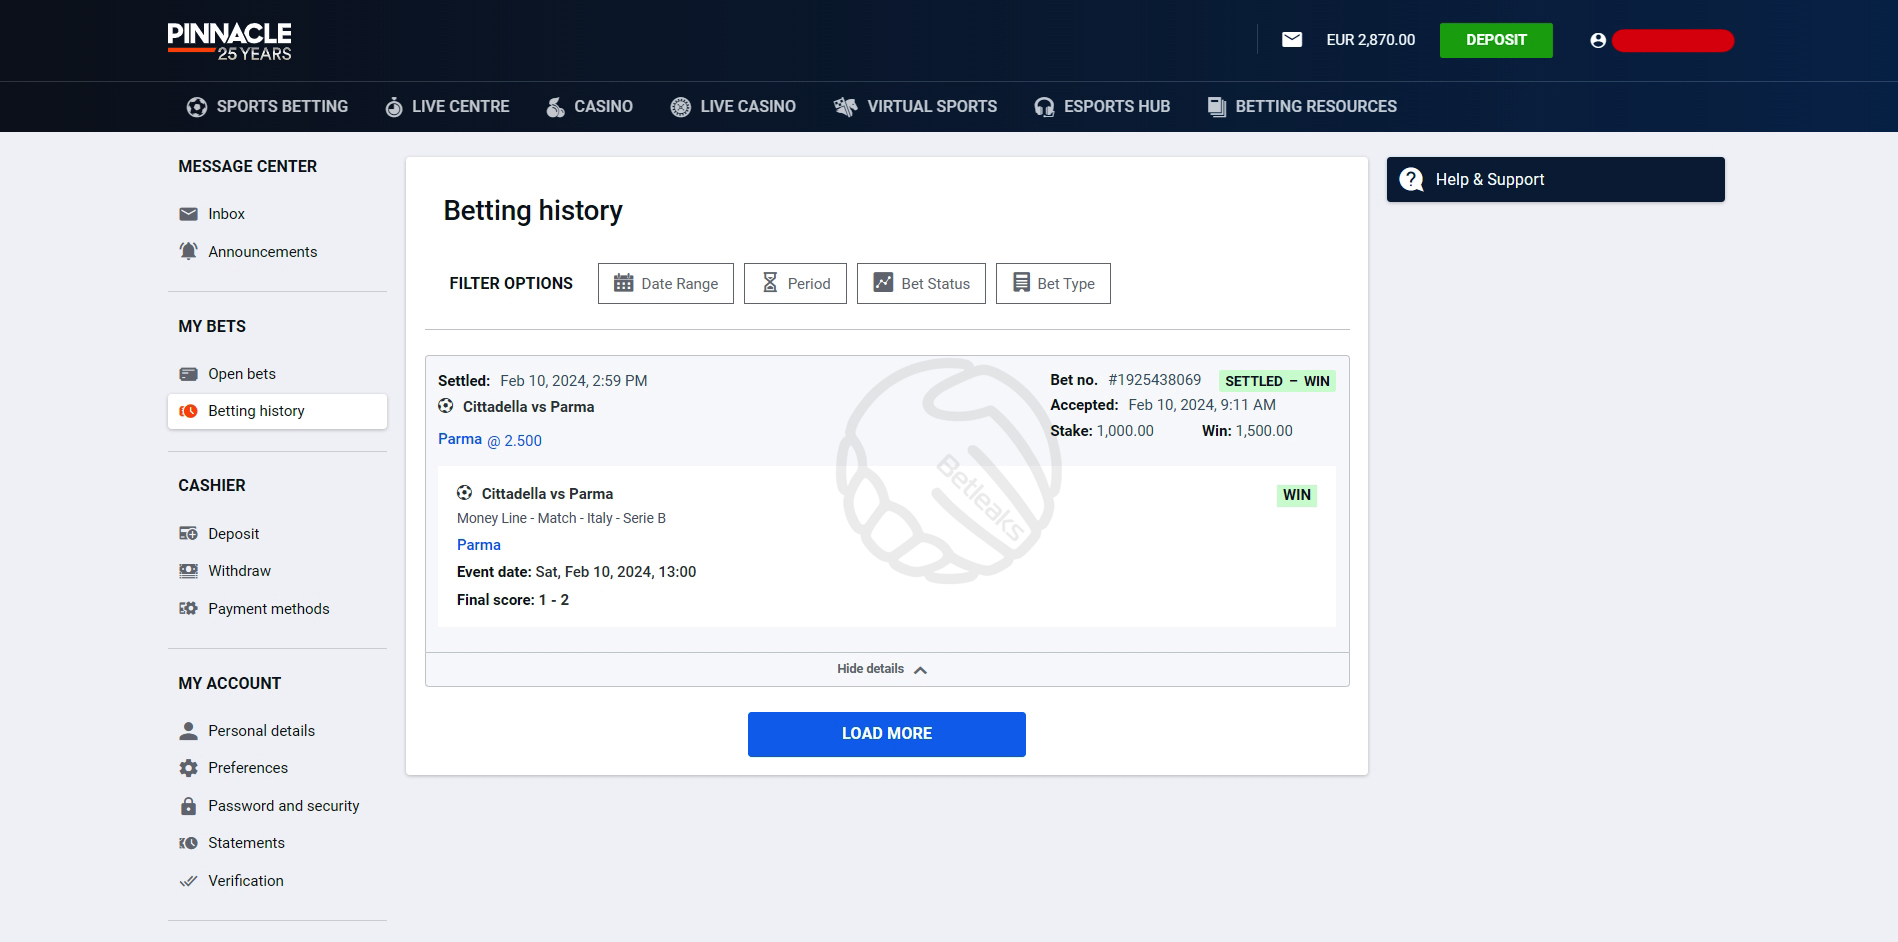Click the Announcements bell icon
This screenshot has width=1898, height=942.
[x=188, y=251]
